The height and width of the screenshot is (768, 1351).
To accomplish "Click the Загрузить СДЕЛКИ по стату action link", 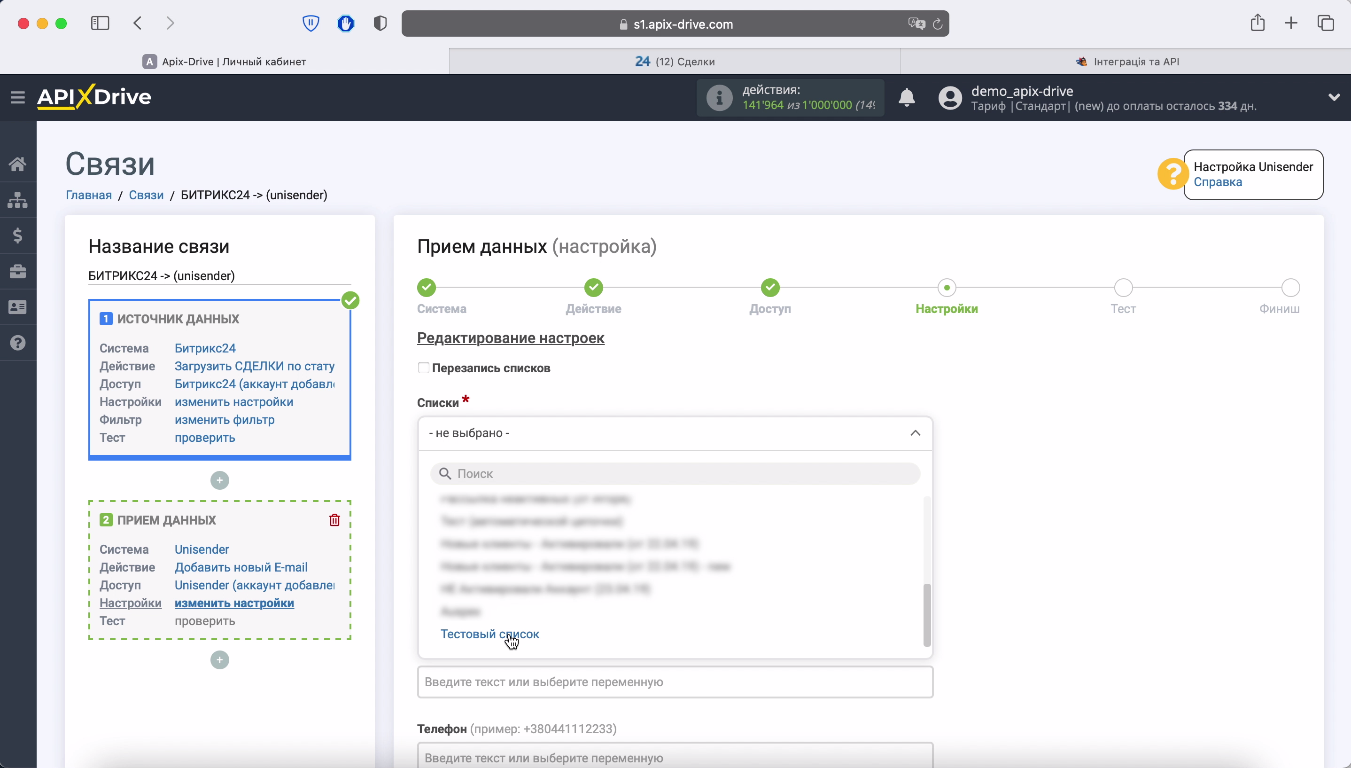I will [255, 366].
